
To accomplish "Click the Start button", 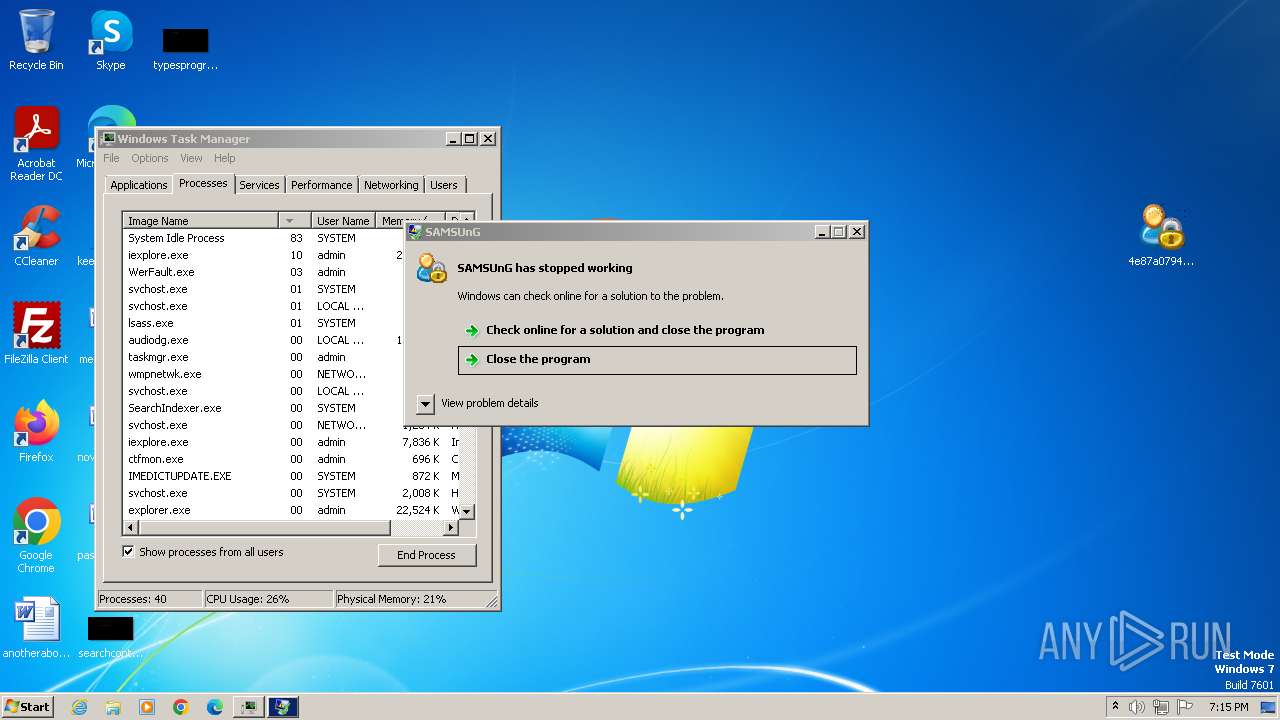I will pos(27,707).
